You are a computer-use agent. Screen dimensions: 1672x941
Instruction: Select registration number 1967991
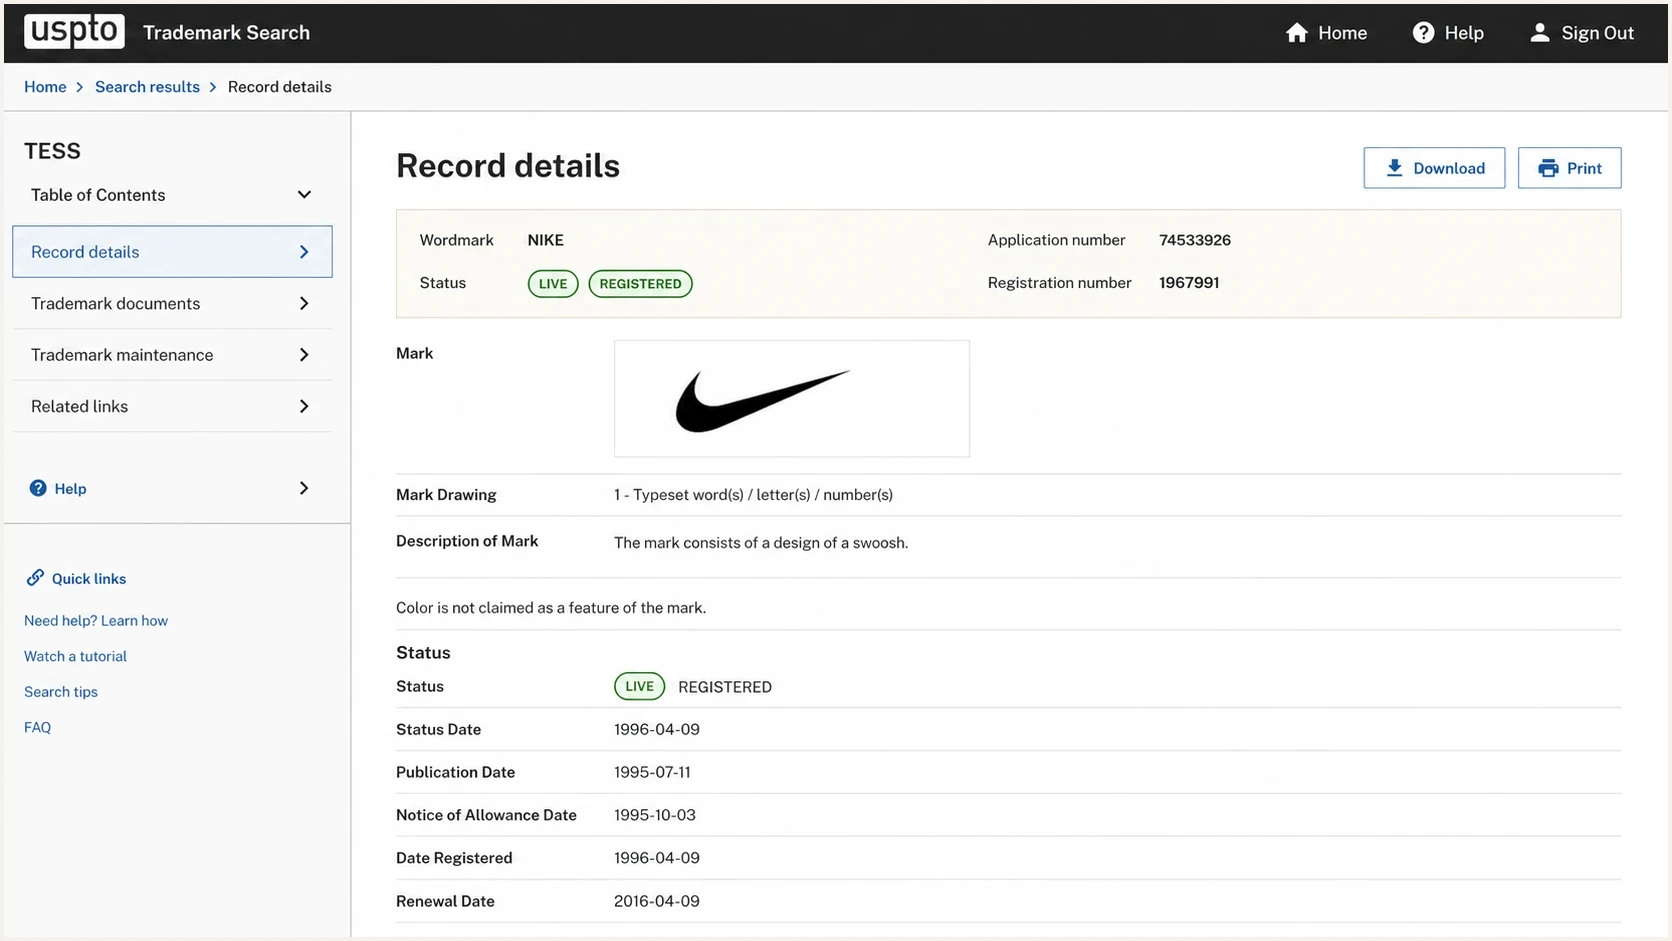point(1189,283)
